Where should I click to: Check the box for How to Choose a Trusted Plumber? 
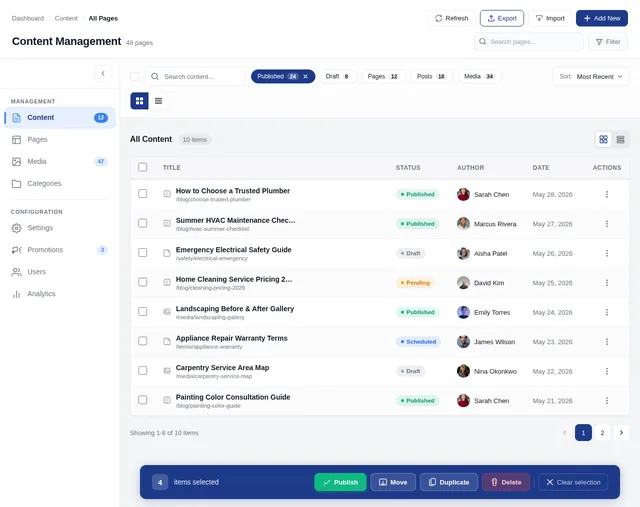coord(142,193)
